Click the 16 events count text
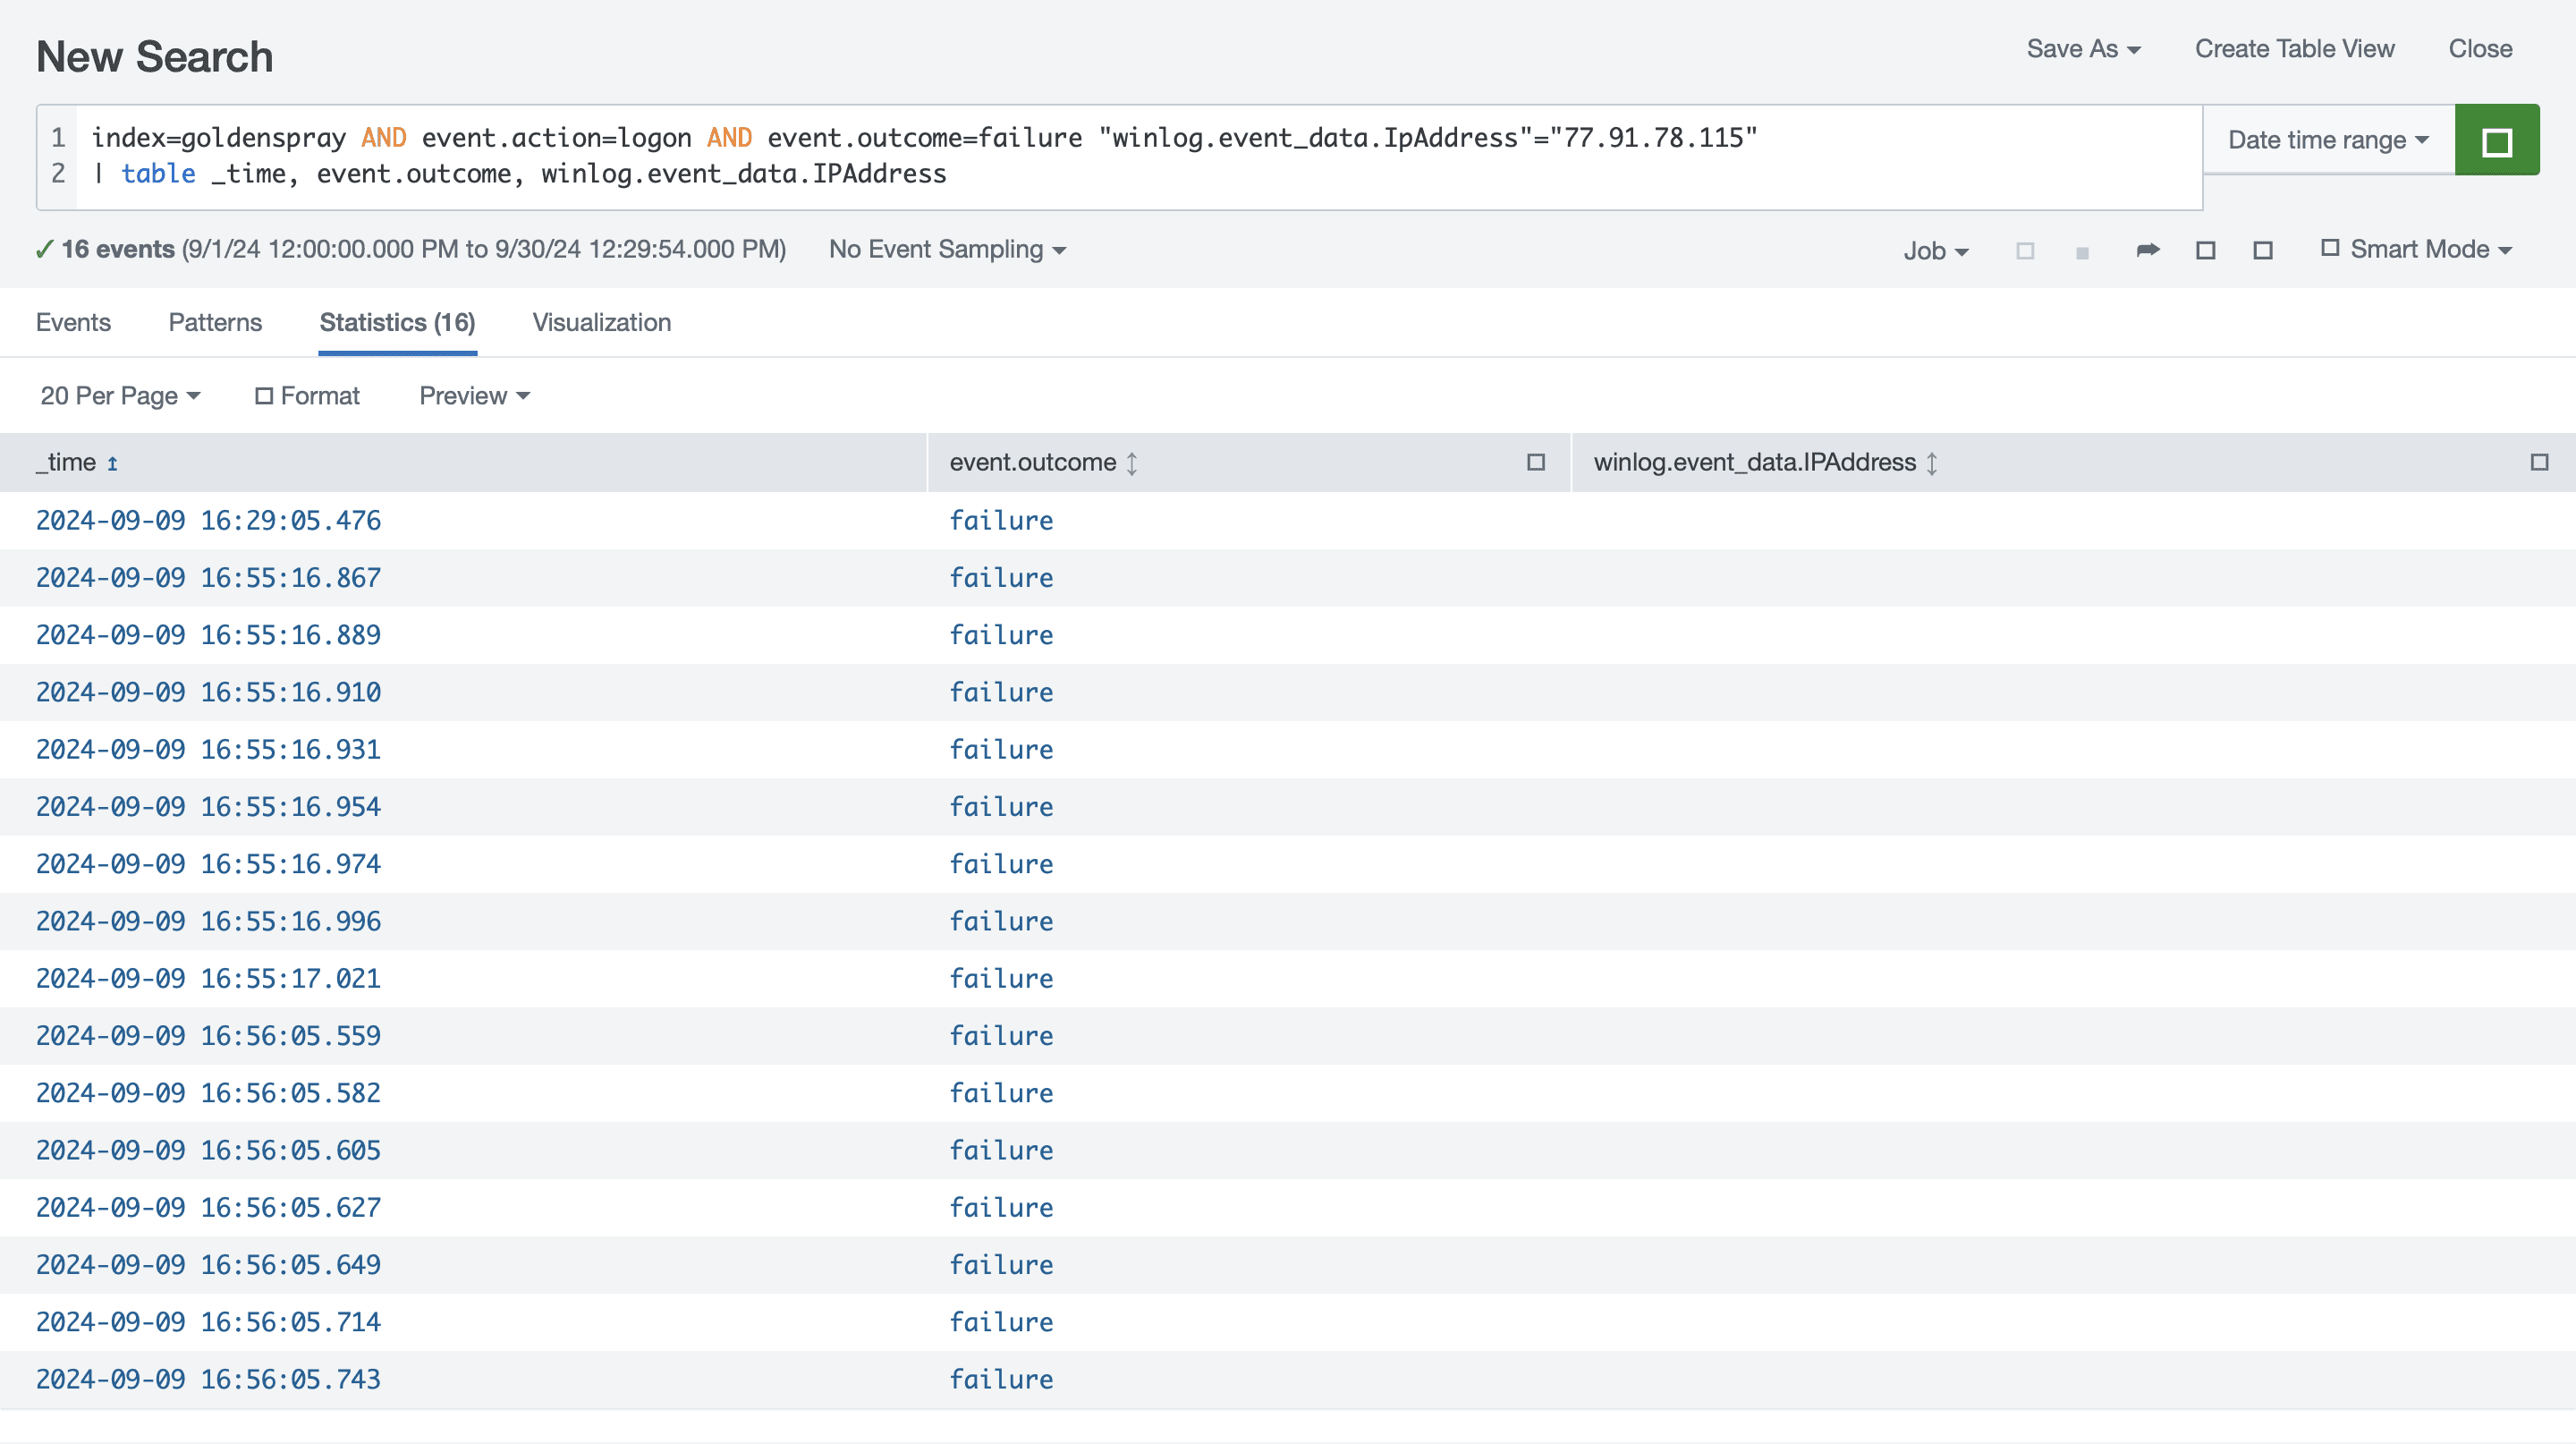 [x=118, y=249]
